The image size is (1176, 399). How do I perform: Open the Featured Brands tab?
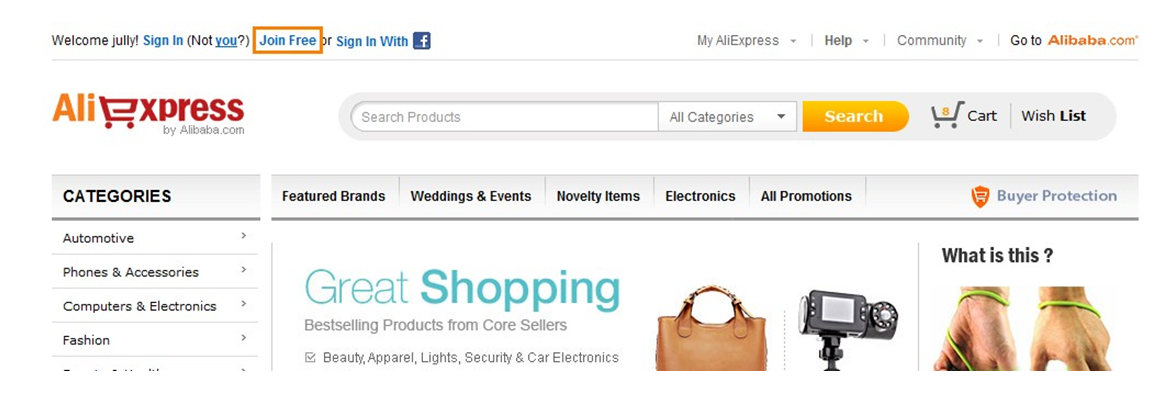point(334,196)
